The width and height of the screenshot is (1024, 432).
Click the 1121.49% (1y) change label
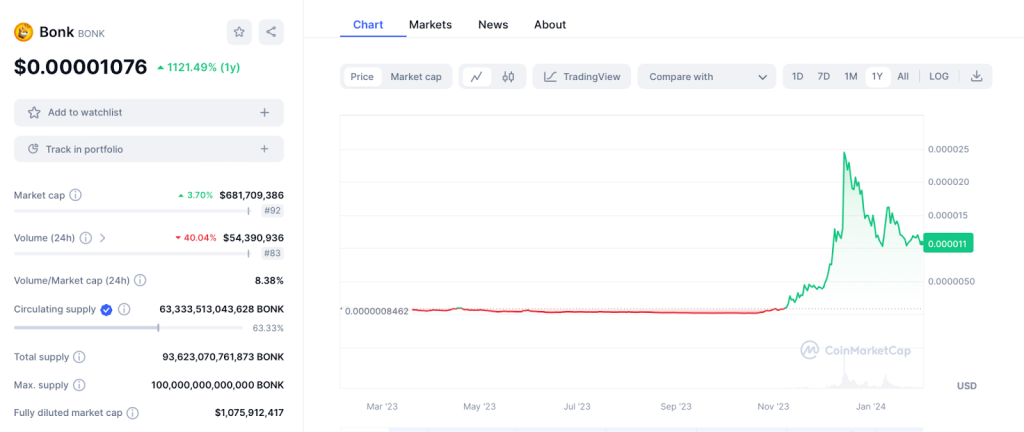pyautogui.click(x=198, y=67)
